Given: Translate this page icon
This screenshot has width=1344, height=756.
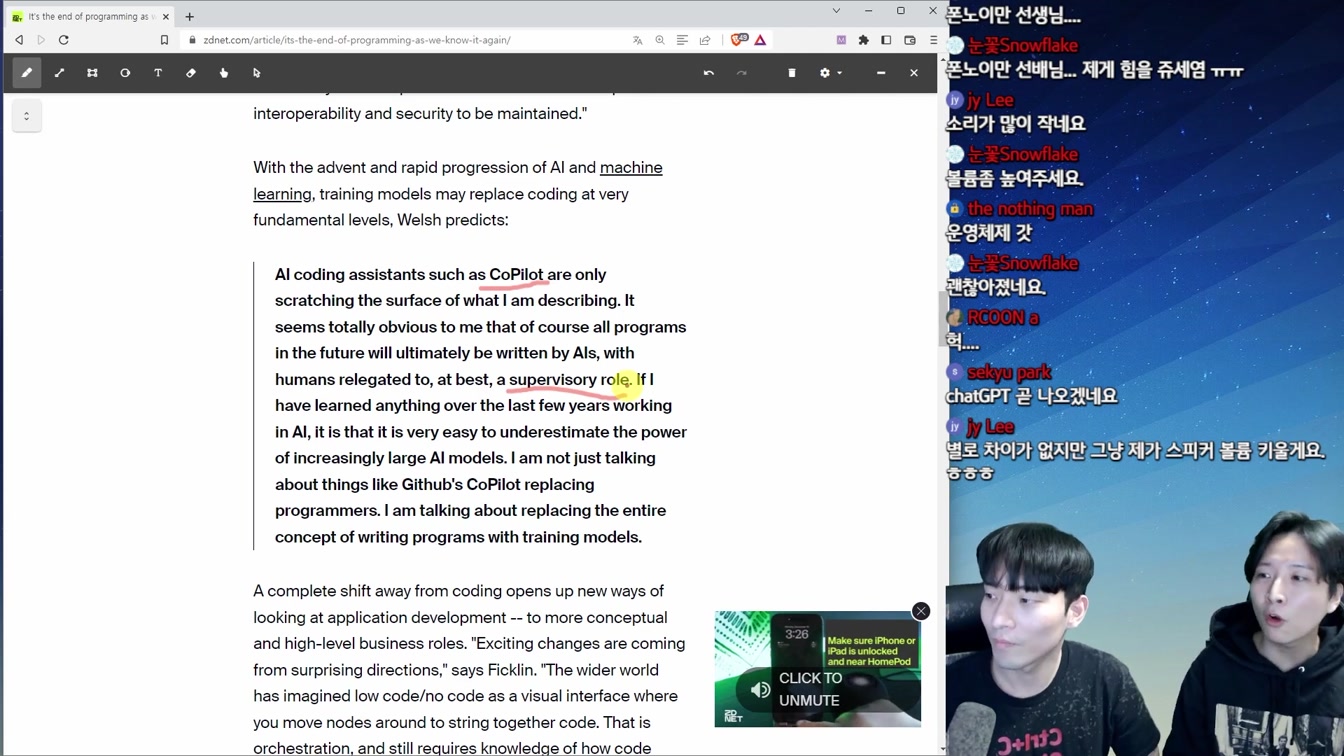Looking at the screenshot, I should pyautogui.click(x=638, y=40).
